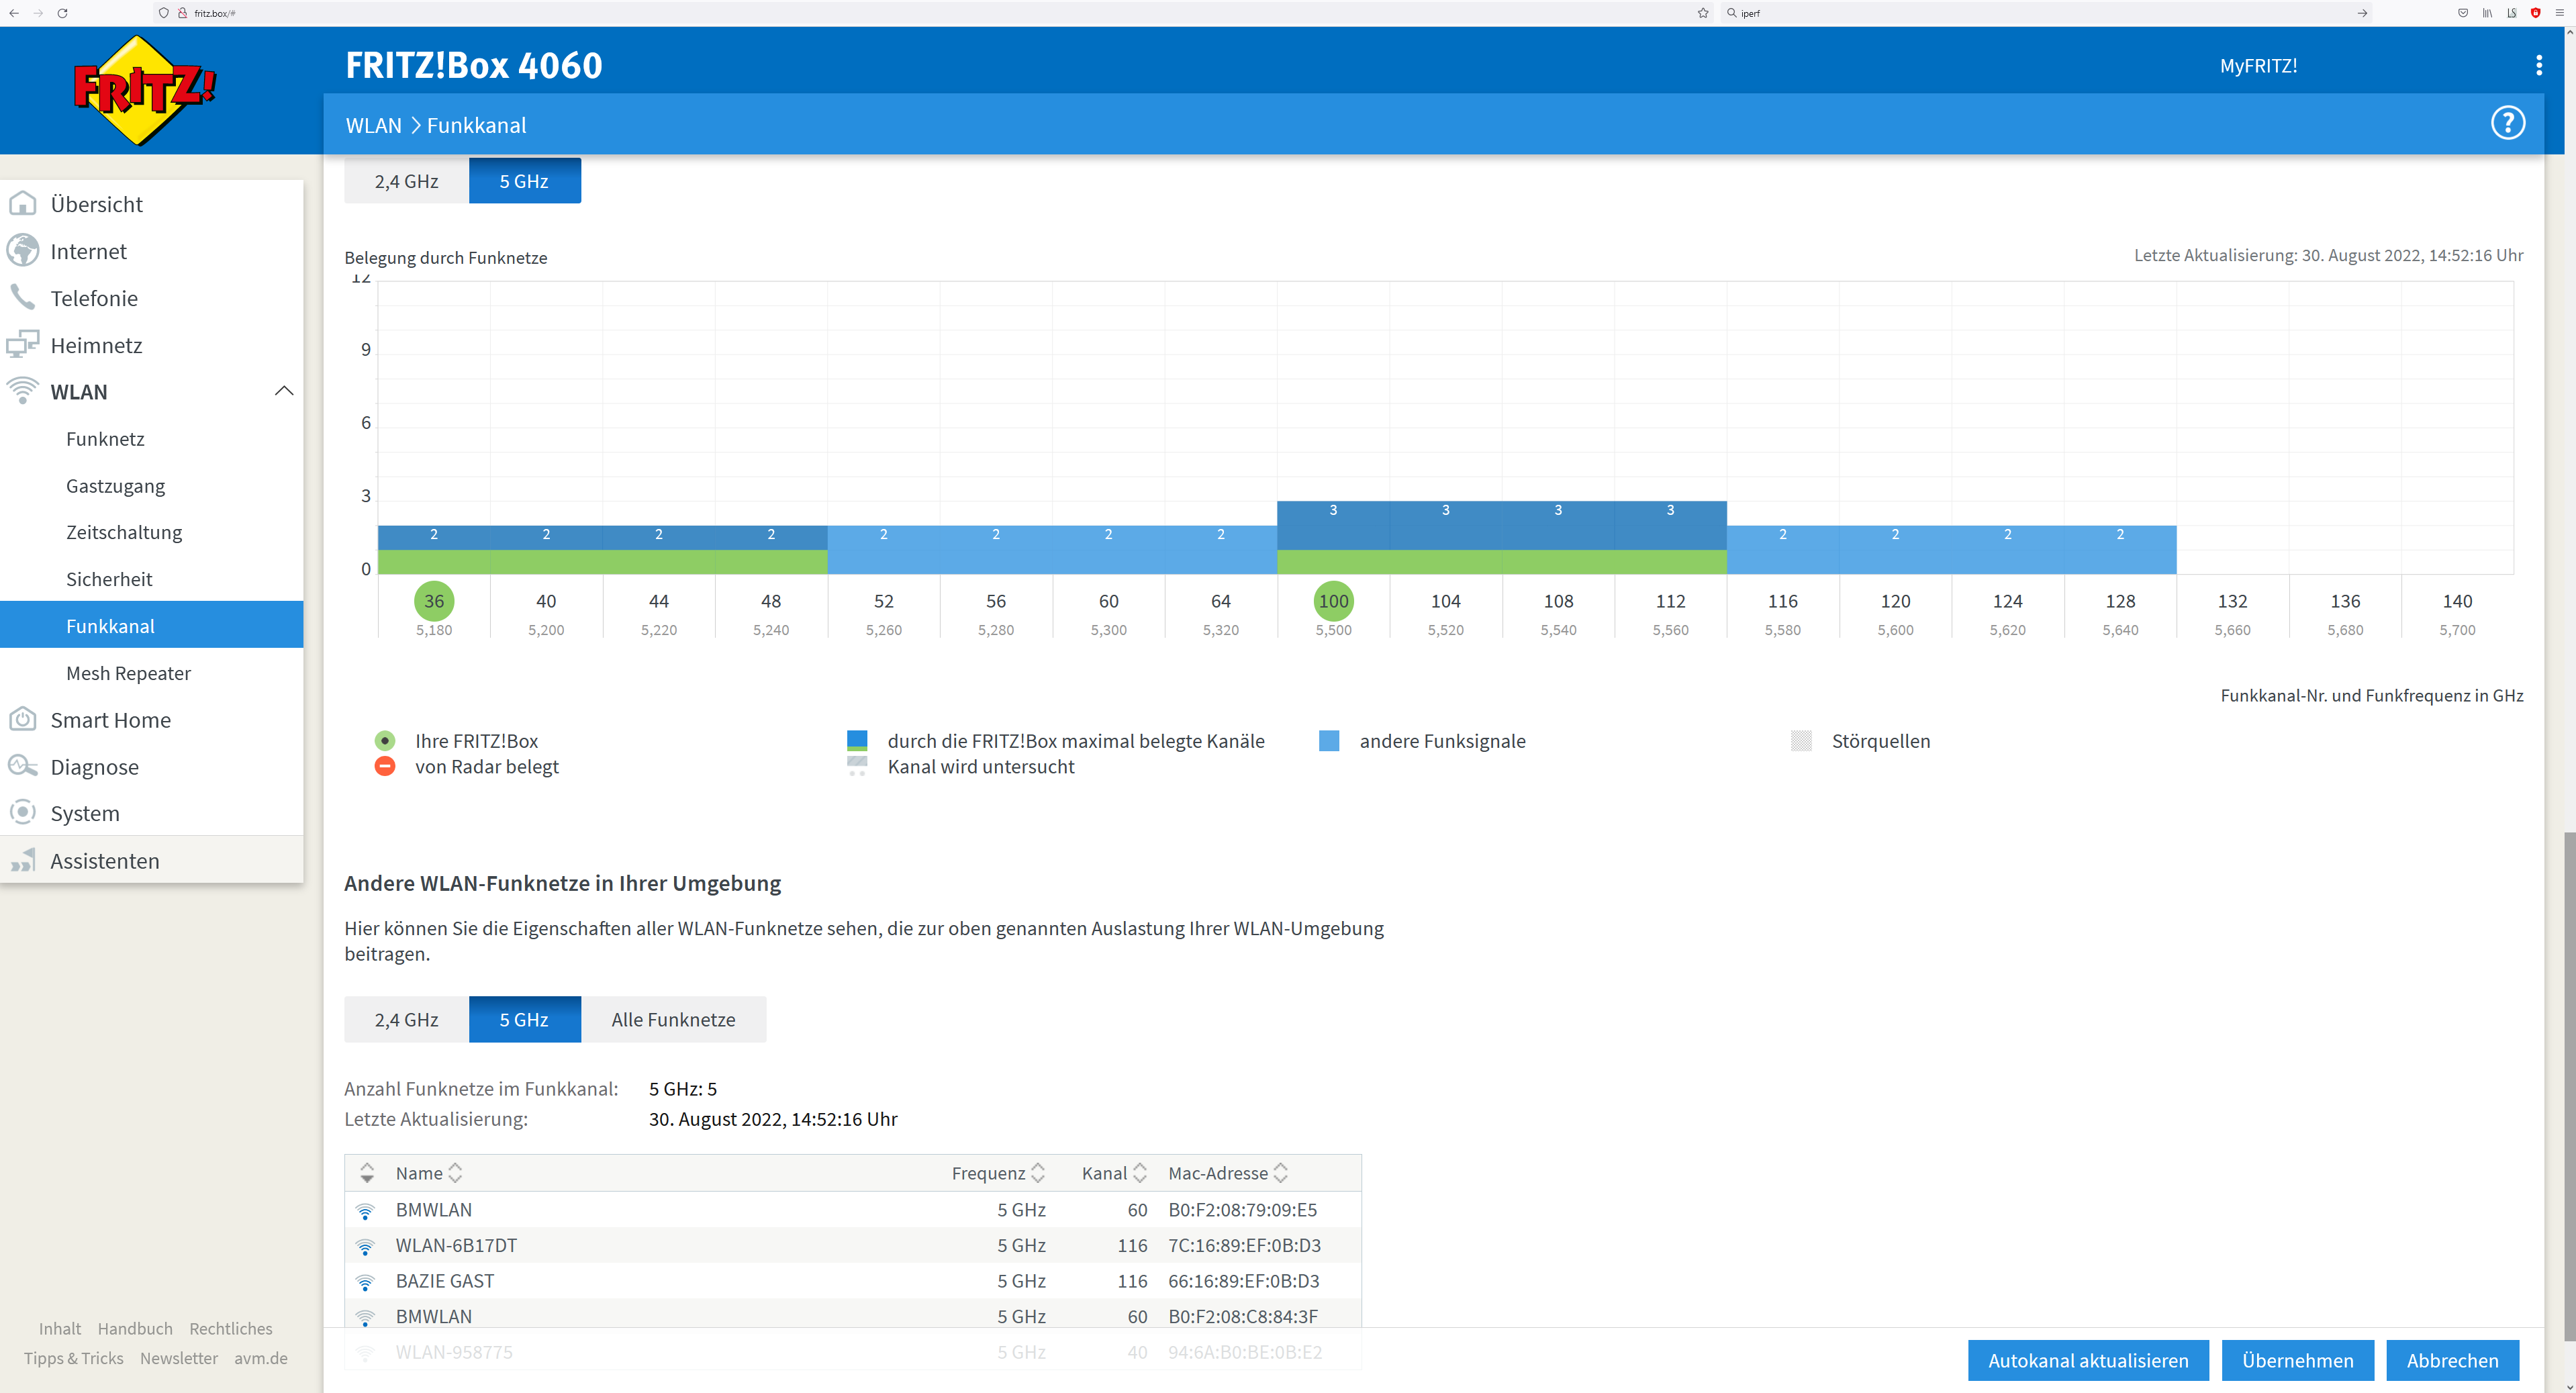Click the Übersicht house icon
Image resolution: width=2576 pixels, height=1393 pixels.
tap(22, 204)
